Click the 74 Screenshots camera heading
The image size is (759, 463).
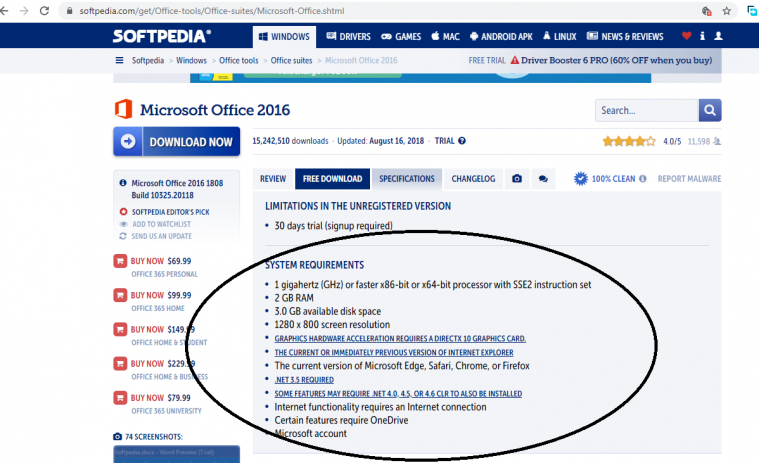(148, 437)
